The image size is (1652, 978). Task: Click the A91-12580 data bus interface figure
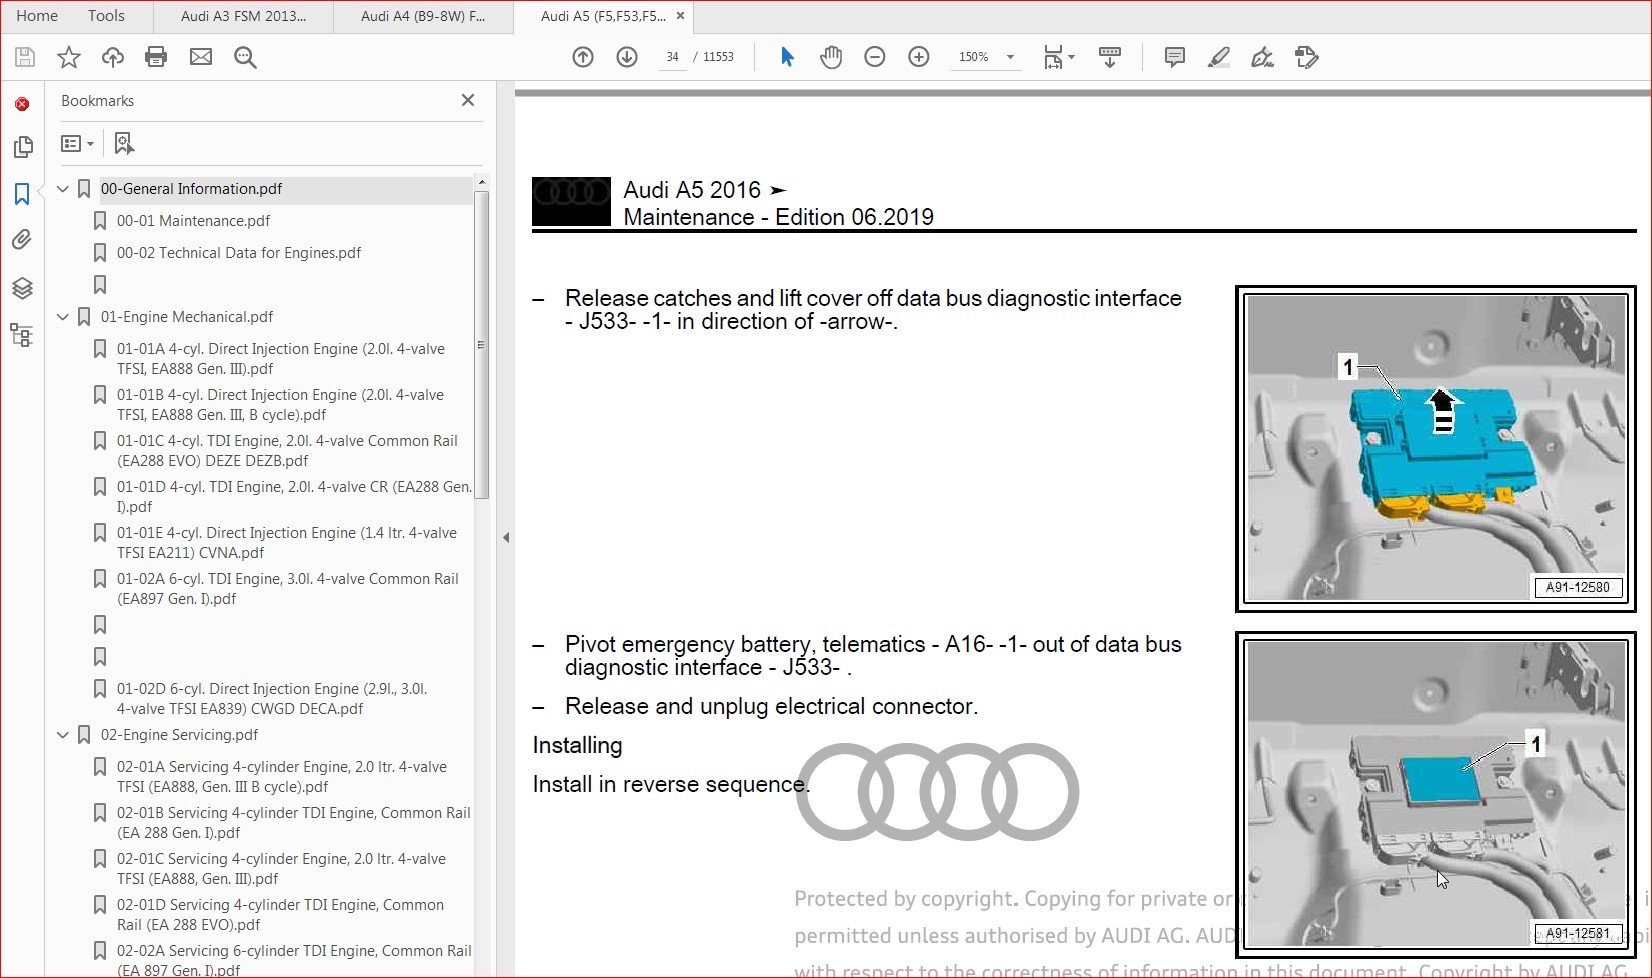point(1436,448)
